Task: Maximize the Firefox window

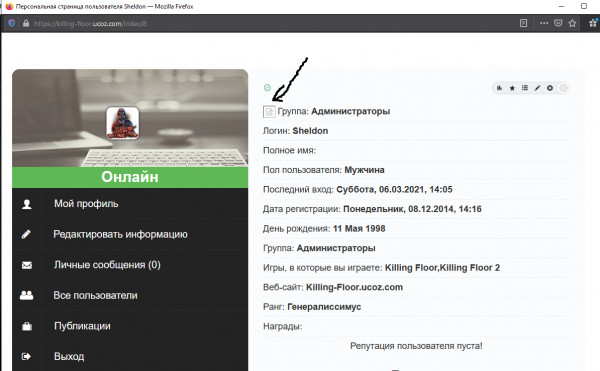Action: point(584,6)
